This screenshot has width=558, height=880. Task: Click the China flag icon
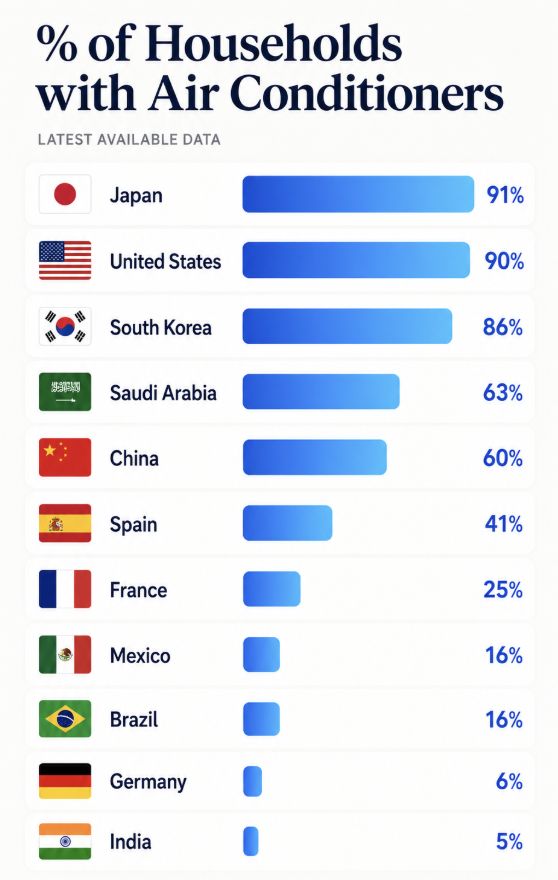pyautogui.click(x=65, y=457)
